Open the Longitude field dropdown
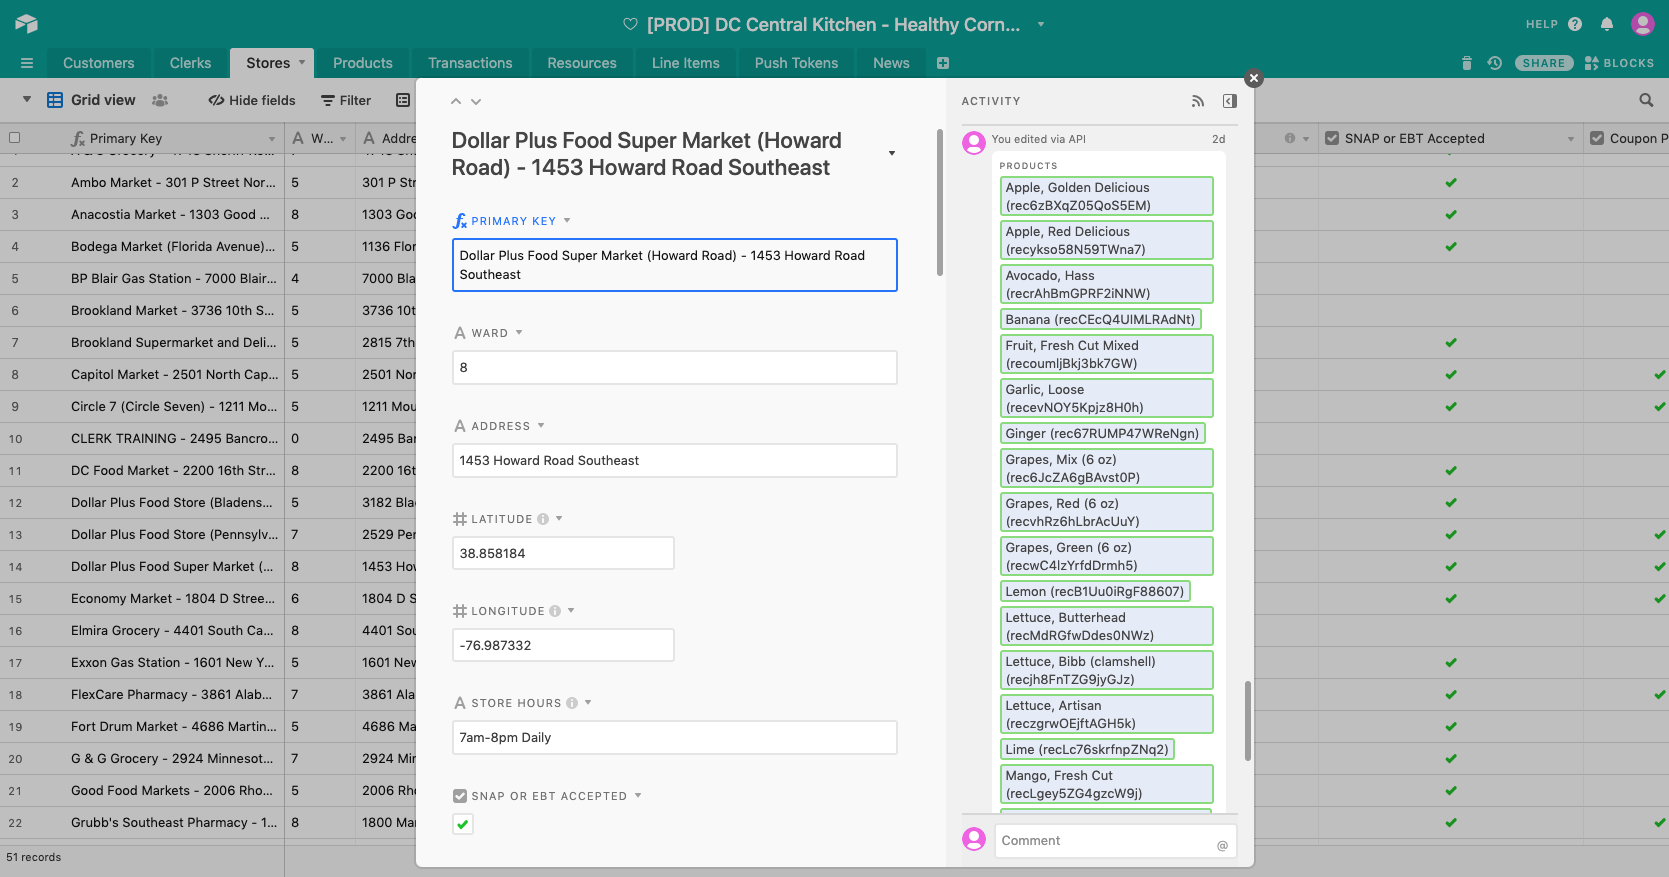This screenshot has width=1669, height=877. pyautogui.click(x=571, y=611)
